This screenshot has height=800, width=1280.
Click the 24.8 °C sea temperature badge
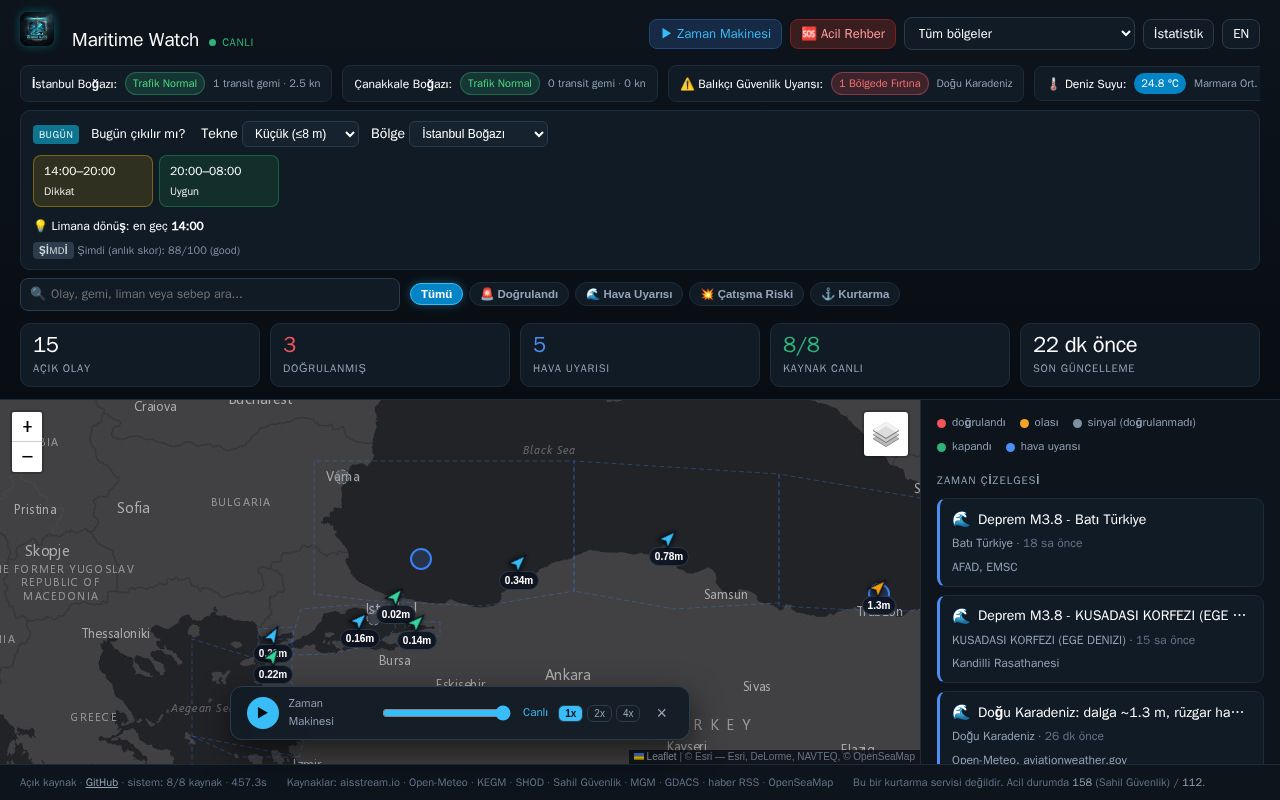click(x=1160, y=83)
